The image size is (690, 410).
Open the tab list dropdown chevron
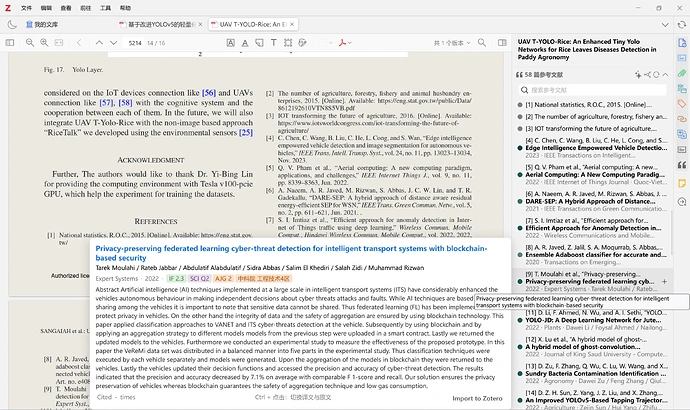[x=665, y=25]
